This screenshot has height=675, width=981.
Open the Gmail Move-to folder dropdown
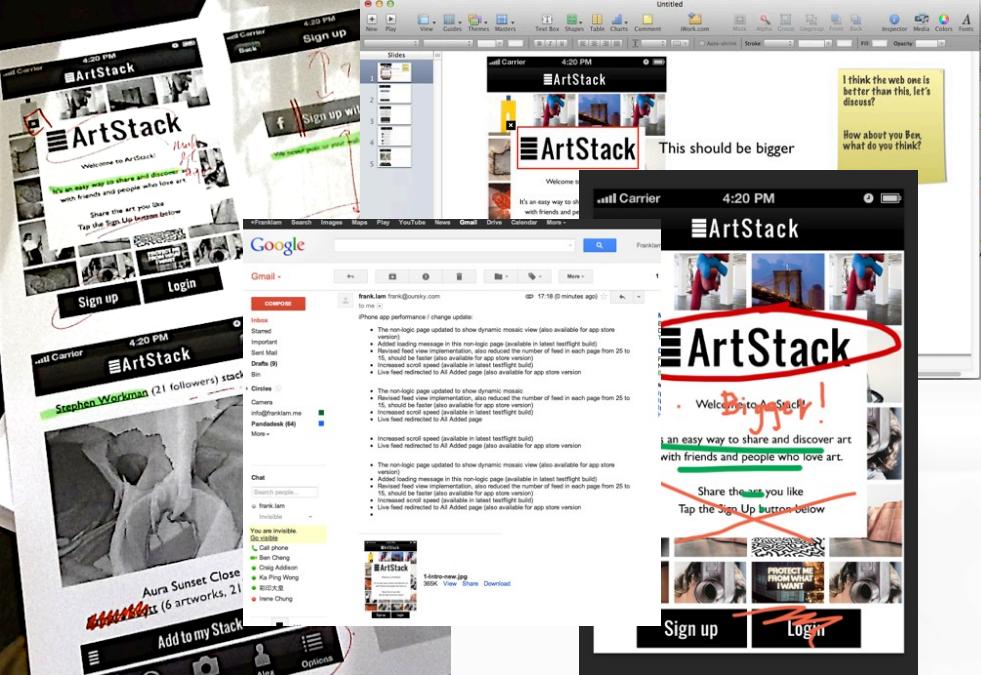tap(499, 276)
